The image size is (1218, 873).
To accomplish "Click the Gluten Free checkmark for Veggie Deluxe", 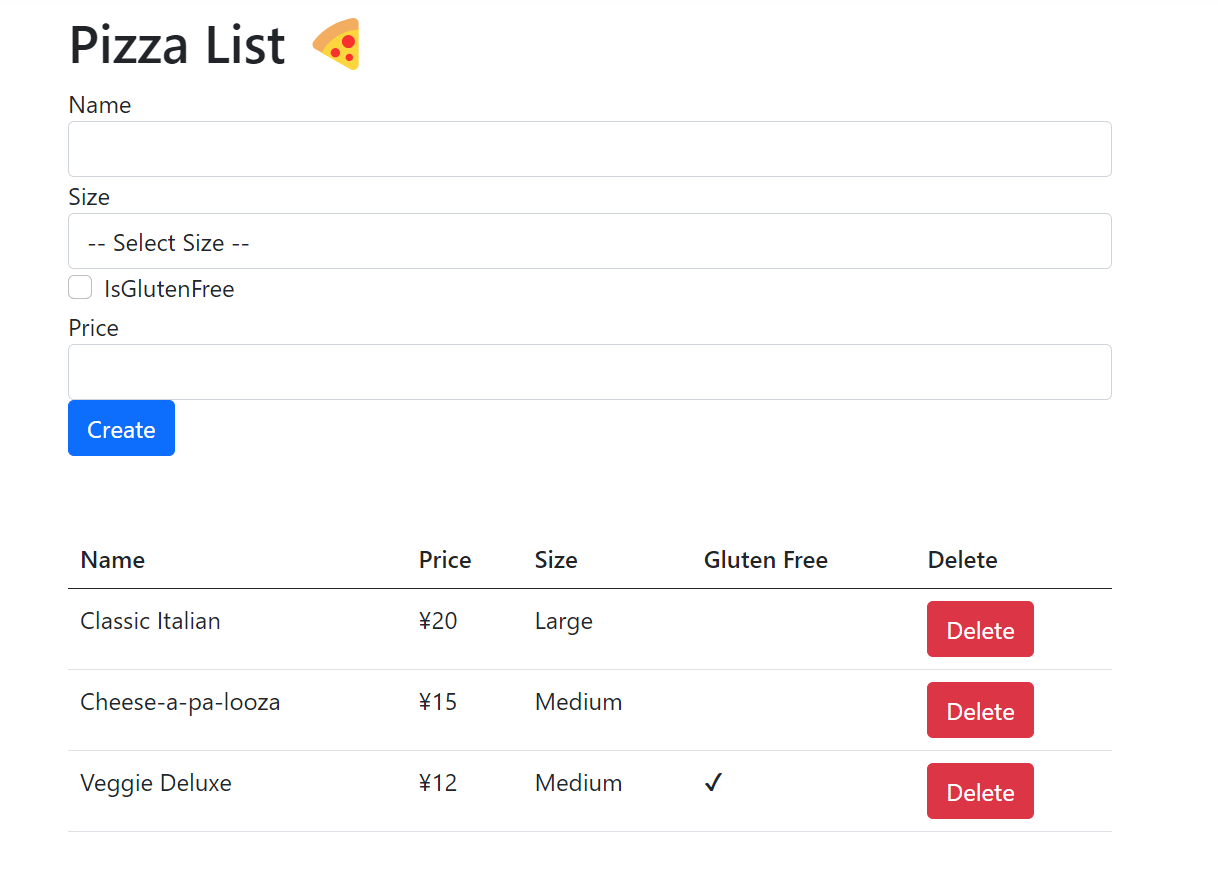I will 713,783.
